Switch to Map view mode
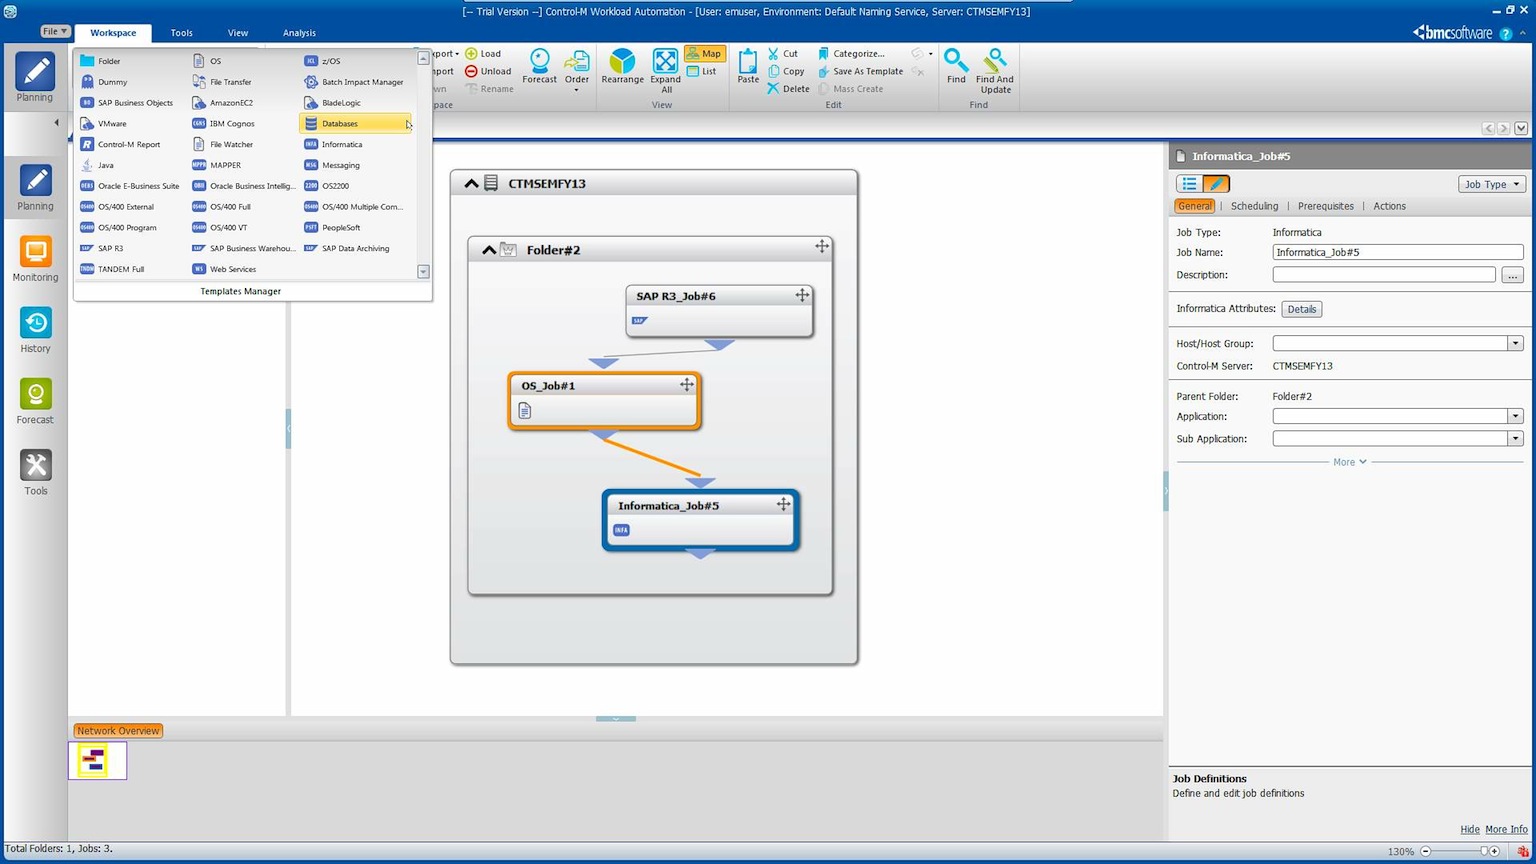This screenshot has height=864, width=1536. (x=704, y=54)
